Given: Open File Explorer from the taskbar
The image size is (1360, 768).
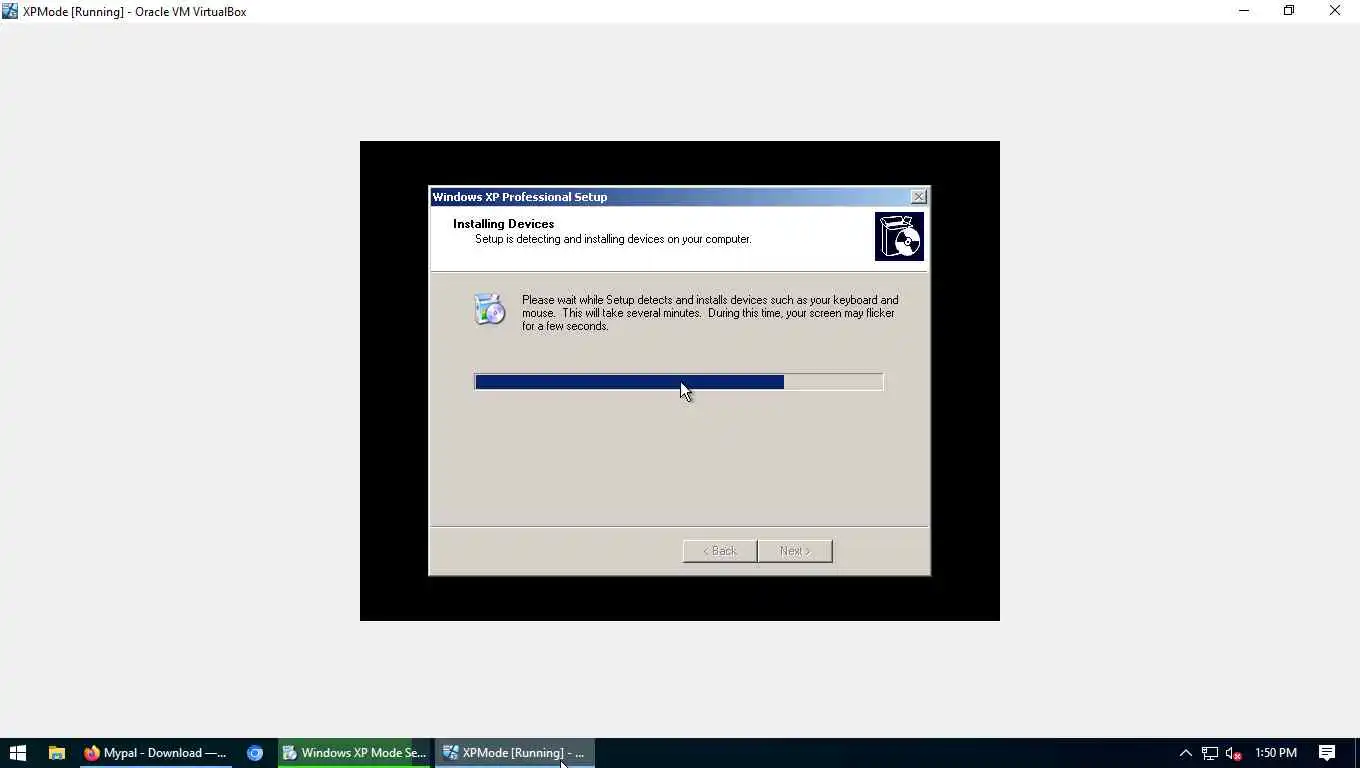Looking at the screenshot, I should coord(57,753).
